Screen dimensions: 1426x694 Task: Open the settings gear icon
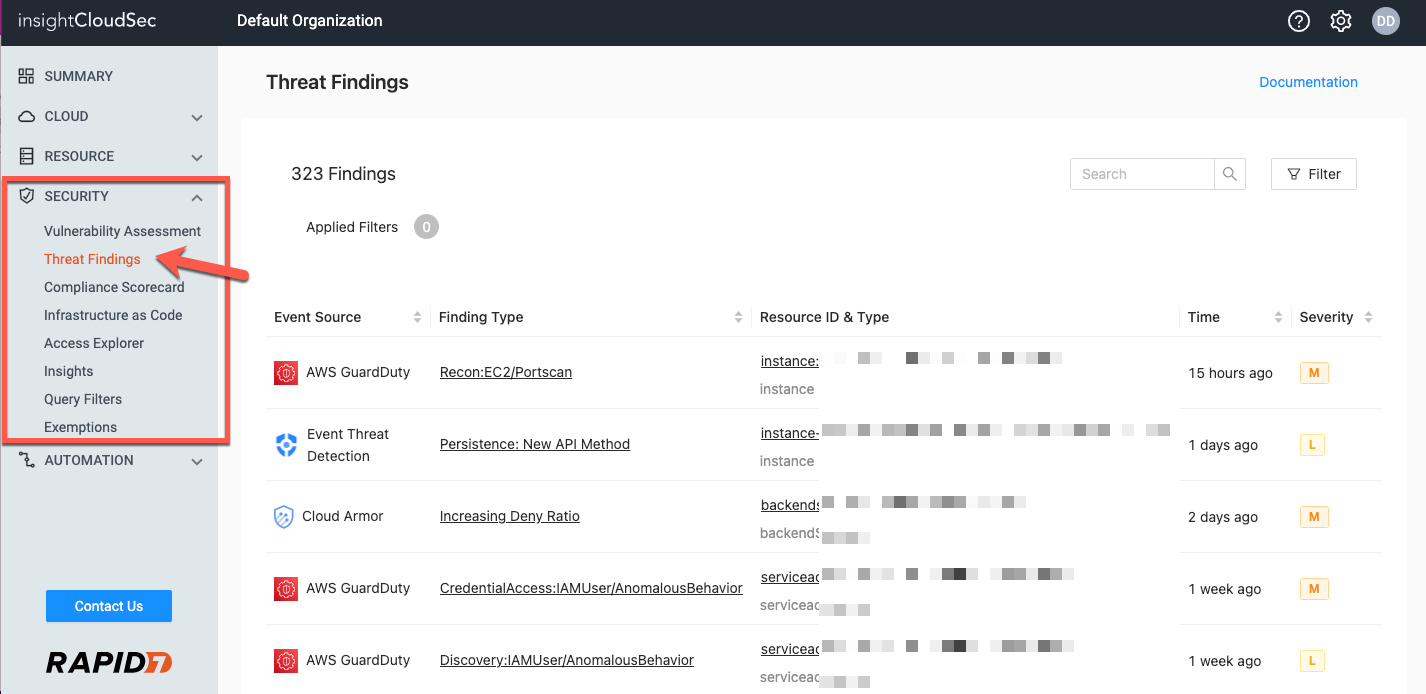(x=1341, y=21)
